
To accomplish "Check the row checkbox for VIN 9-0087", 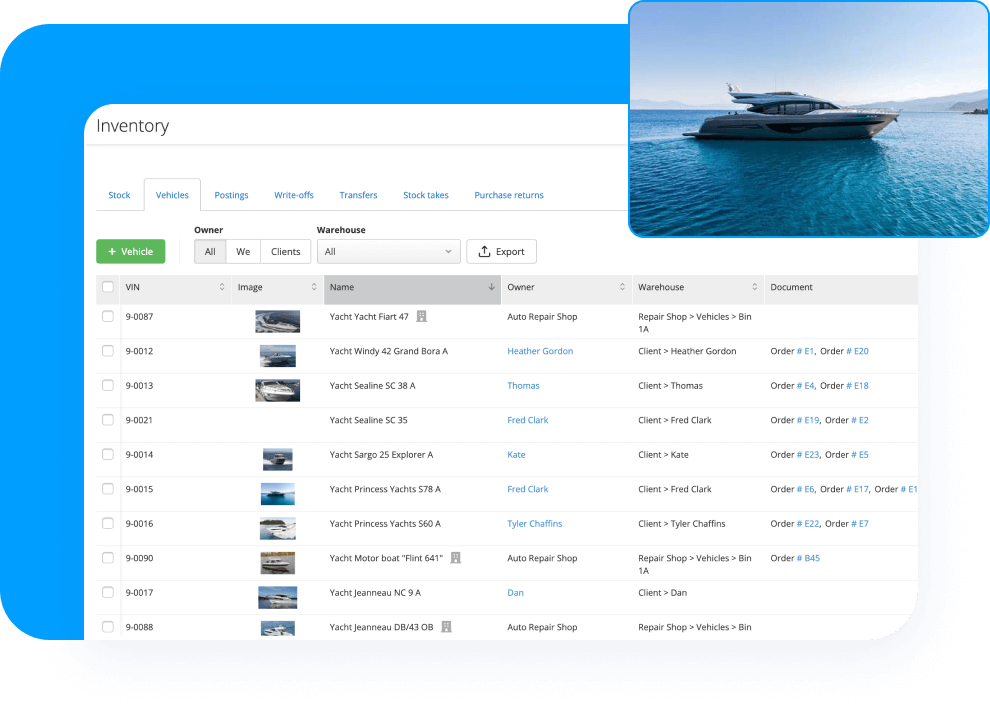I will [x=107, y=316].
